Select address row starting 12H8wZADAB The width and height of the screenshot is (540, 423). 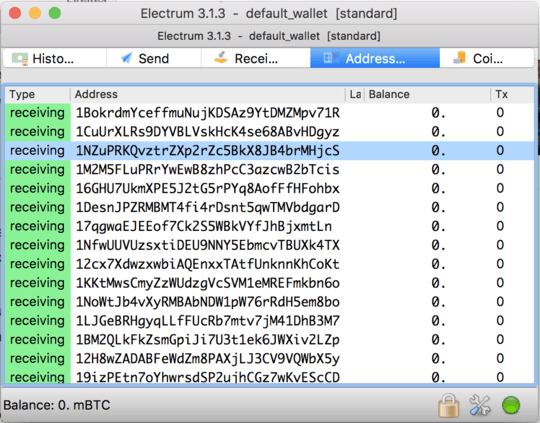(269, 359)
